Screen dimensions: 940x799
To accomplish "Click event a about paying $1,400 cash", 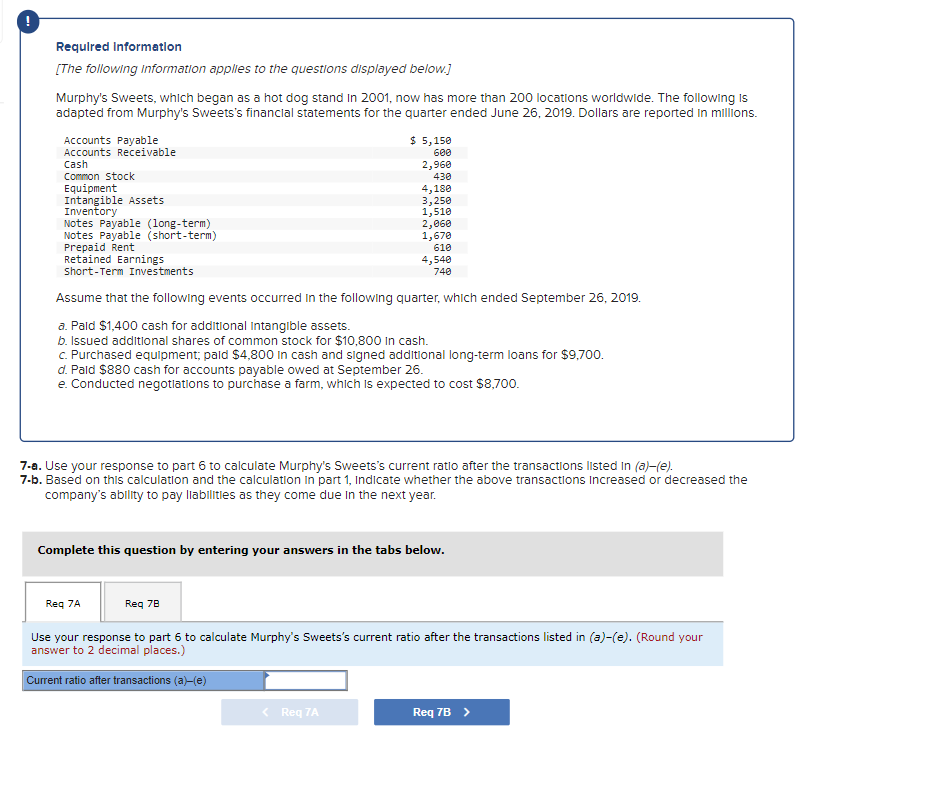I will click(204, 325).
